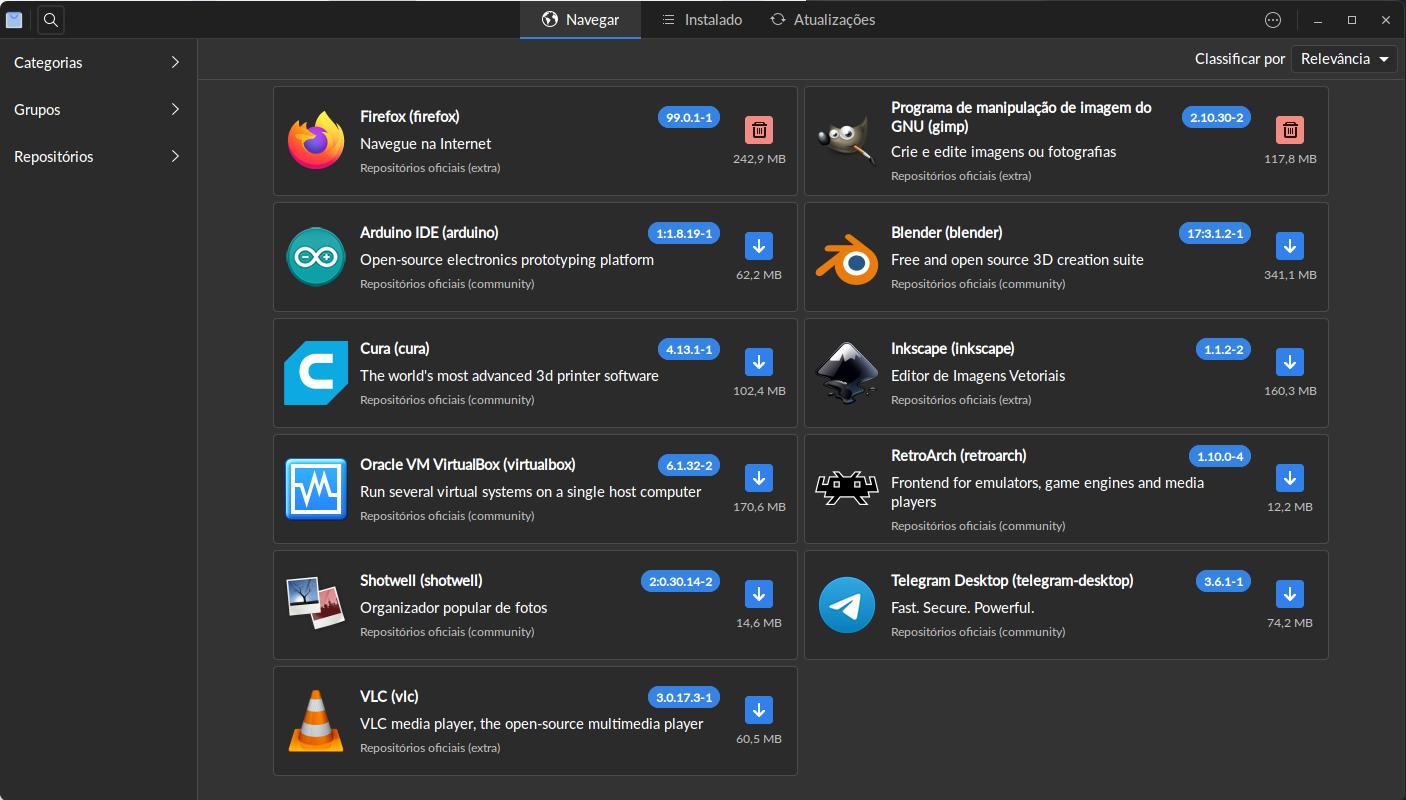This screenshot has height=800, width=1406.
Task: Open the Firefox package details via its icon
Action: [315, 140]
